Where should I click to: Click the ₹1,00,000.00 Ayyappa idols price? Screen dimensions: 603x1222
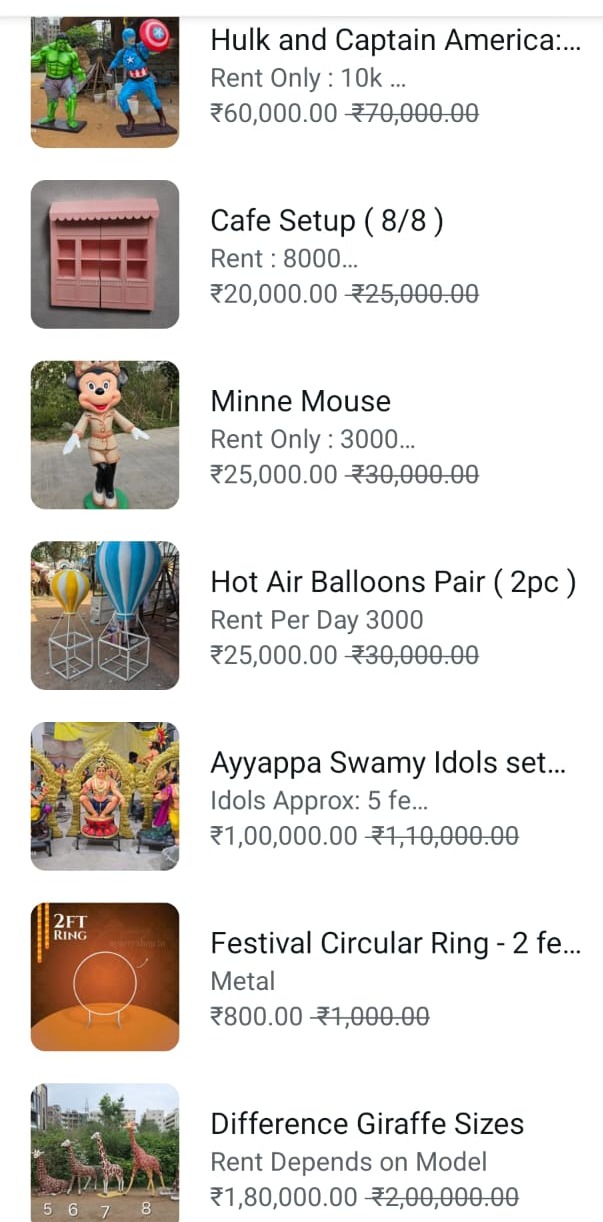pos(284,836)
